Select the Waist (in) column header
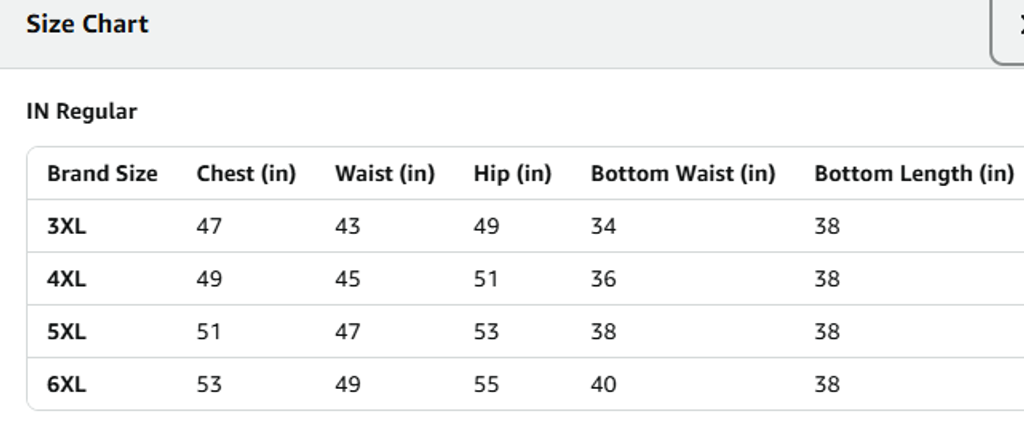 tap(385, 174)
